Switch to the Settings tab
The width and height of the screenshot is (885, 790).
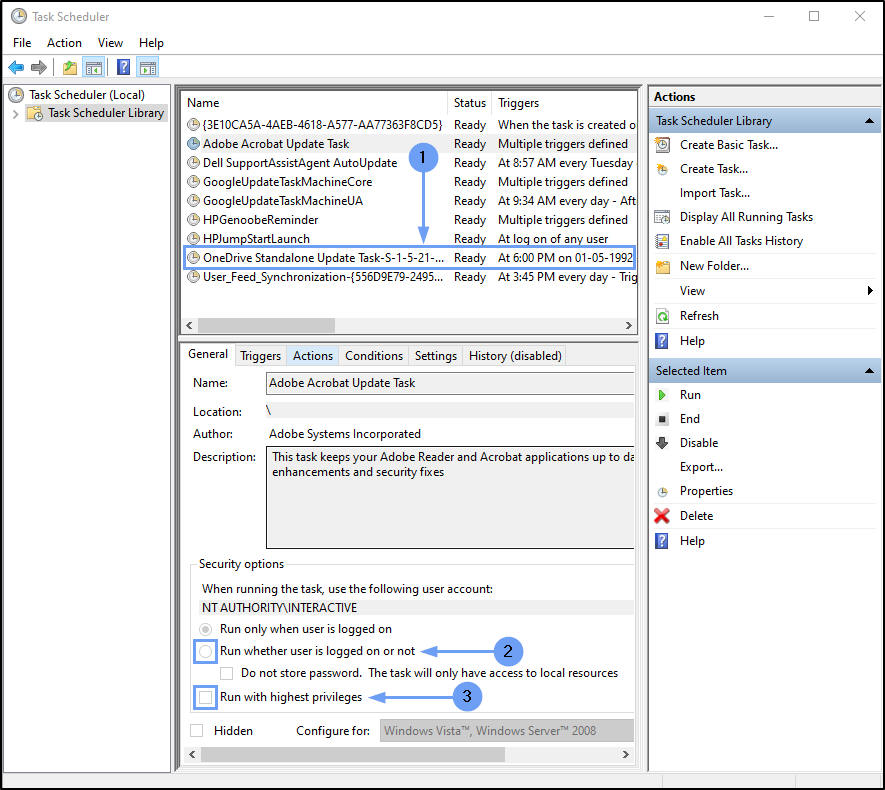[435, 356]
